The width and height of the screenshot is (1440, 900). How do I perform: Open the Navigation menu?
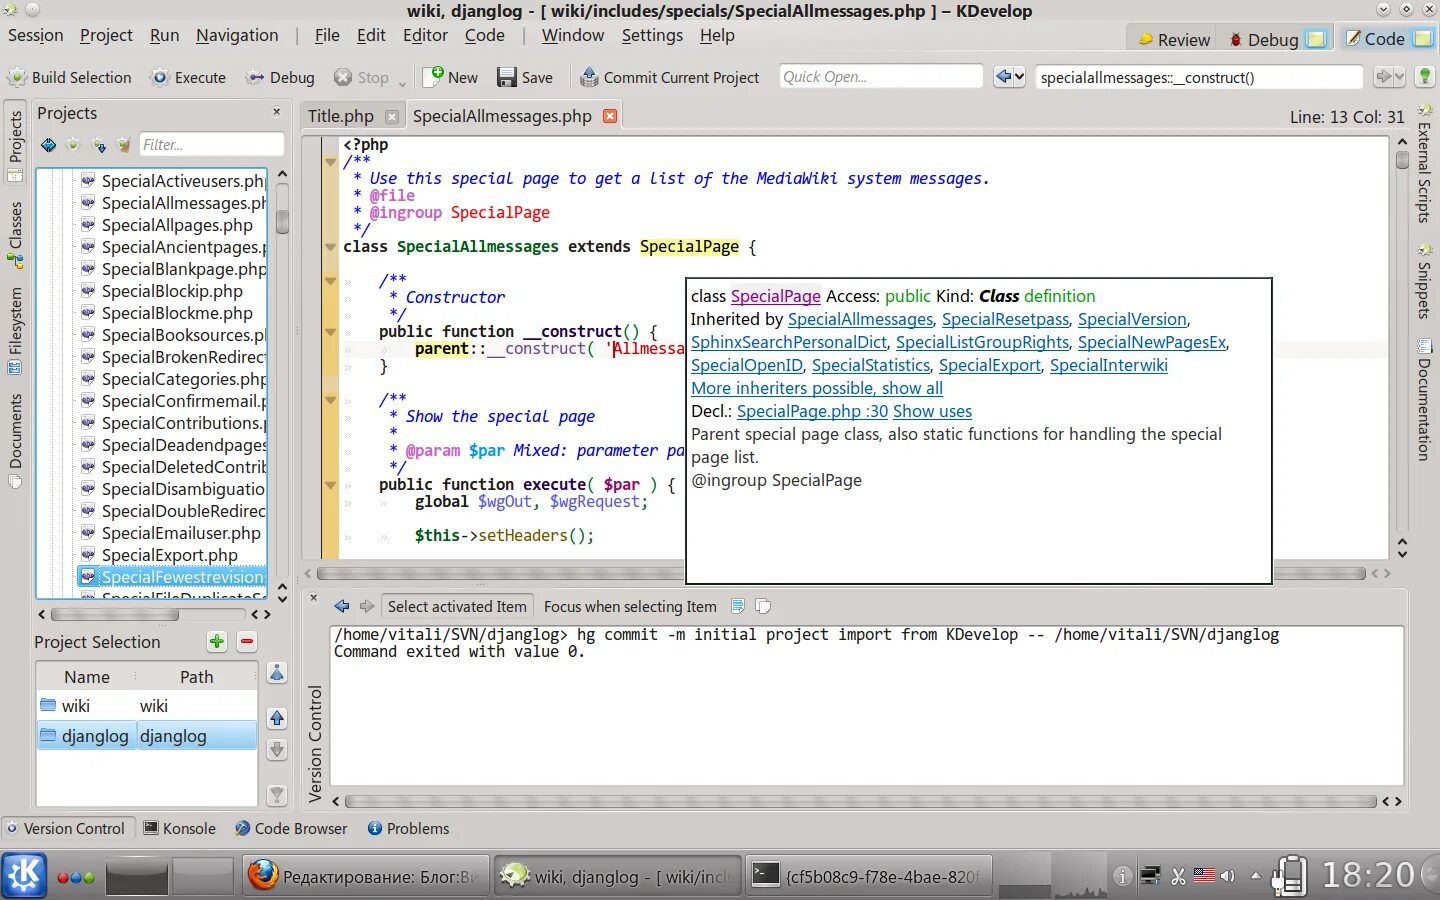click(237, 35)
